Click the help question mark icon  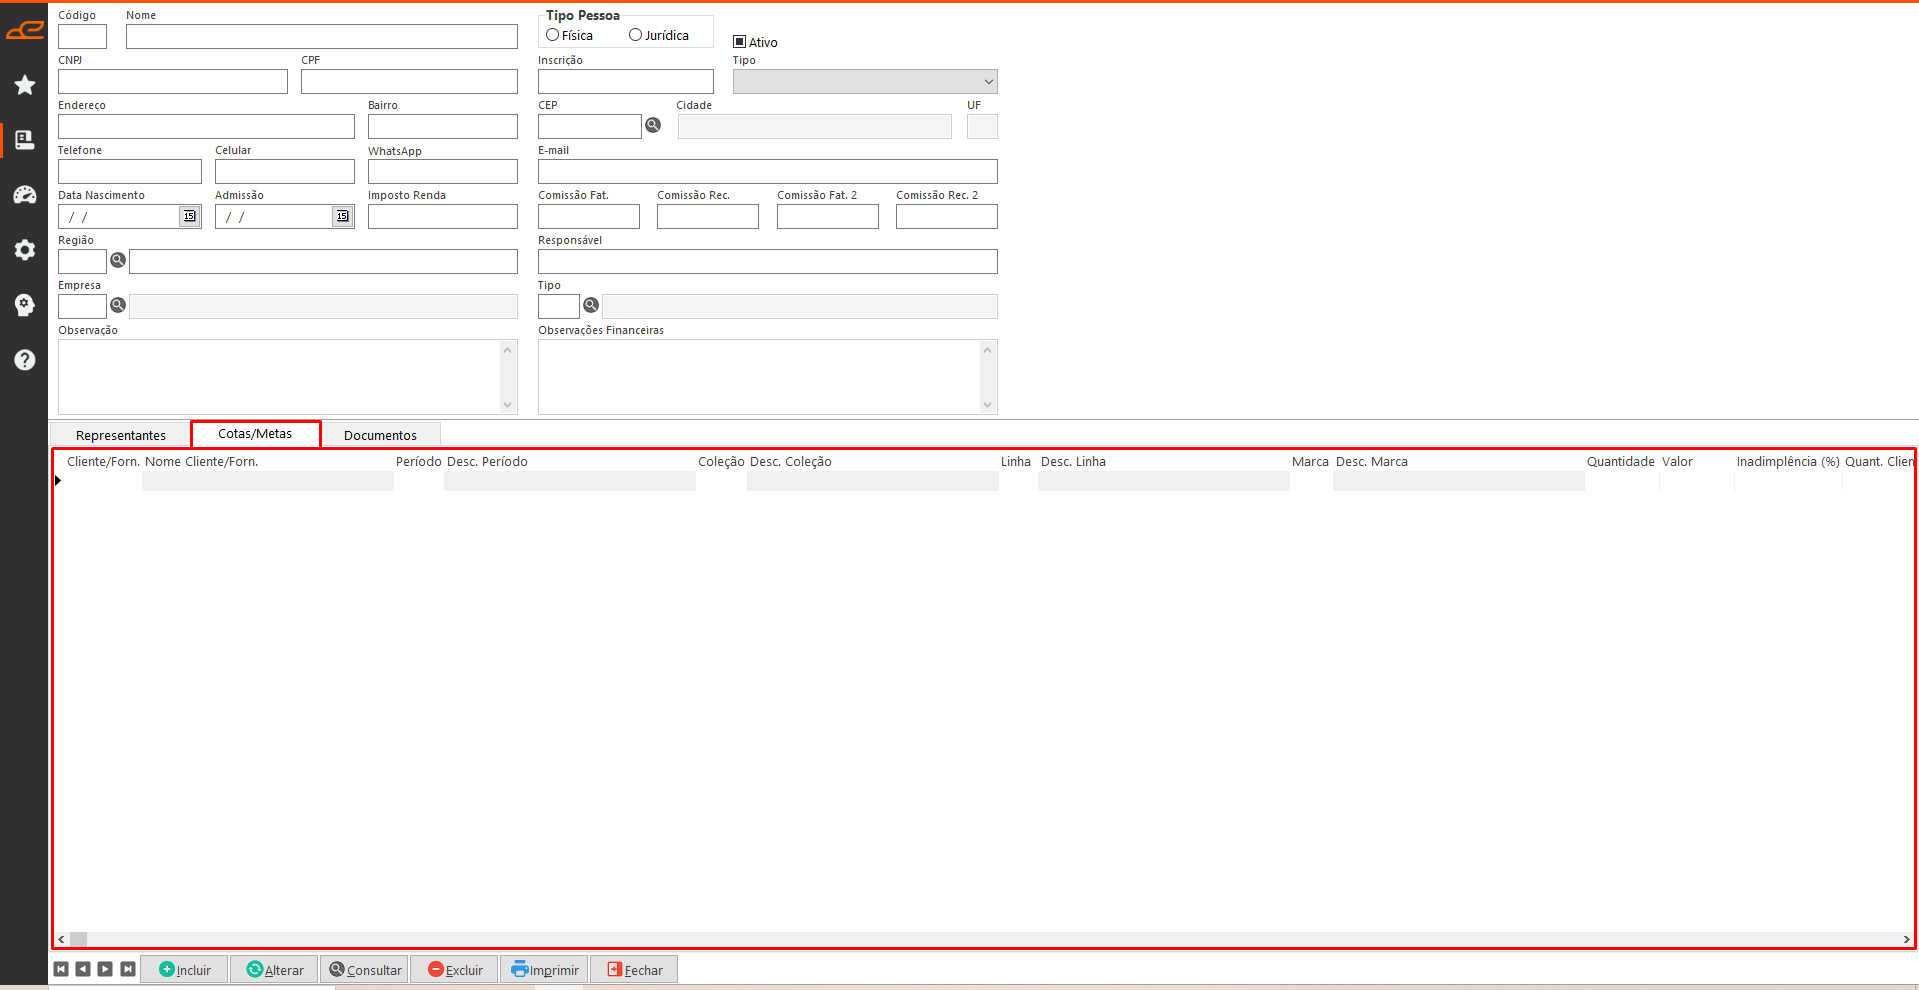(25, 360)
